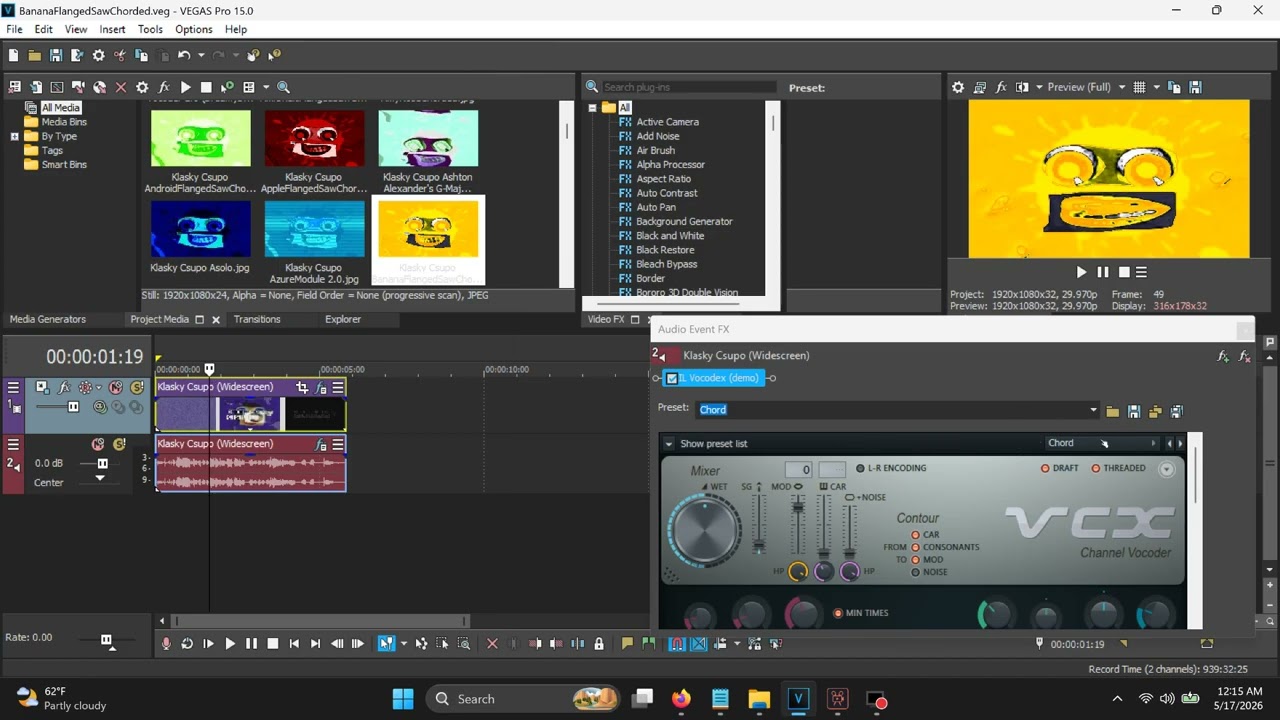Viewport: 1280px width, 720px height.
Task: Enable the DRAFT option in Vocodex
Action: click(1059, 468)
